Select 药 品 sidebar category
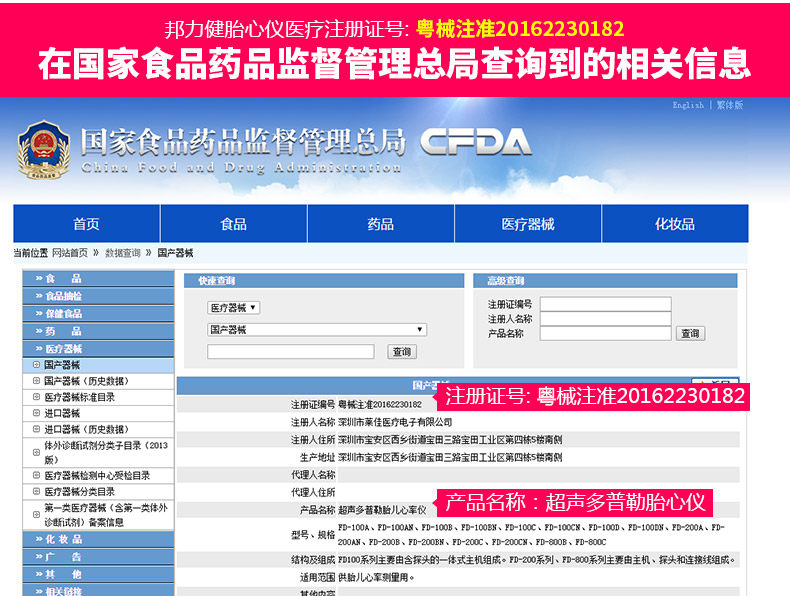Screen dimensions: 790x596 98,331
